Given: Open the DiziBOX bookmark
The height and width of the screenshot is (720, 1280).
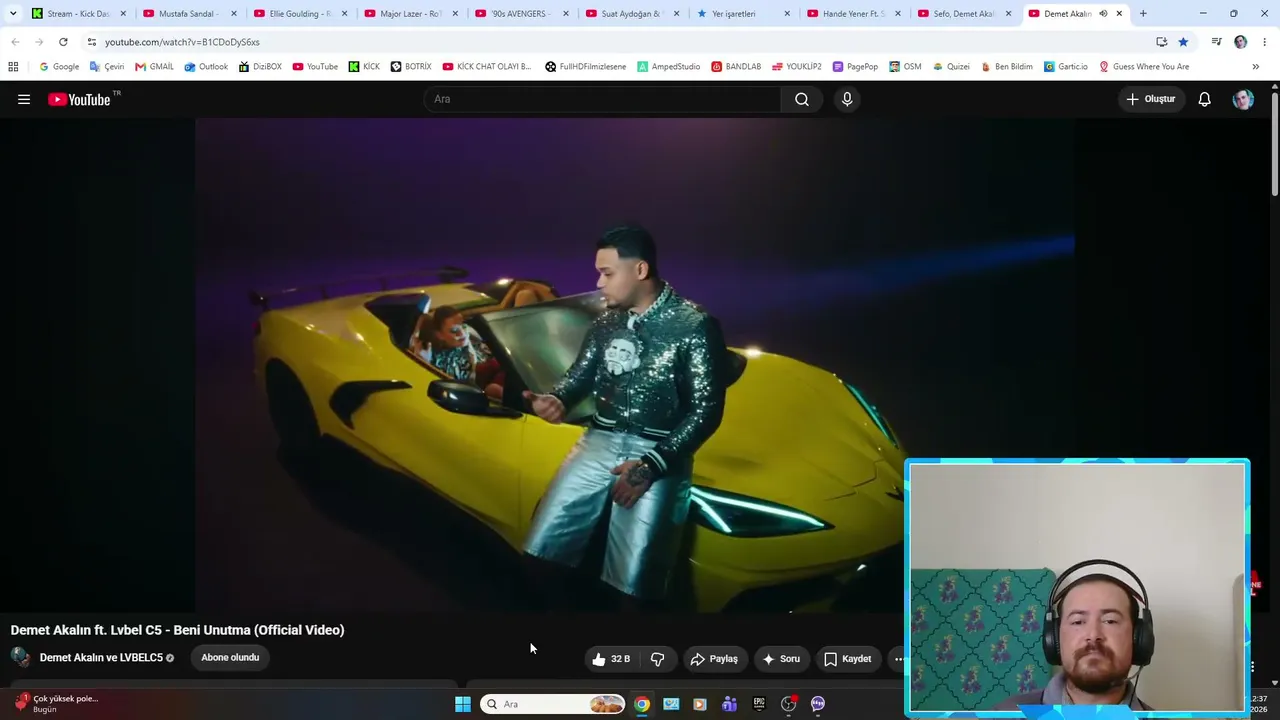Looking at the screenshot, I should [x=260, y=67].
